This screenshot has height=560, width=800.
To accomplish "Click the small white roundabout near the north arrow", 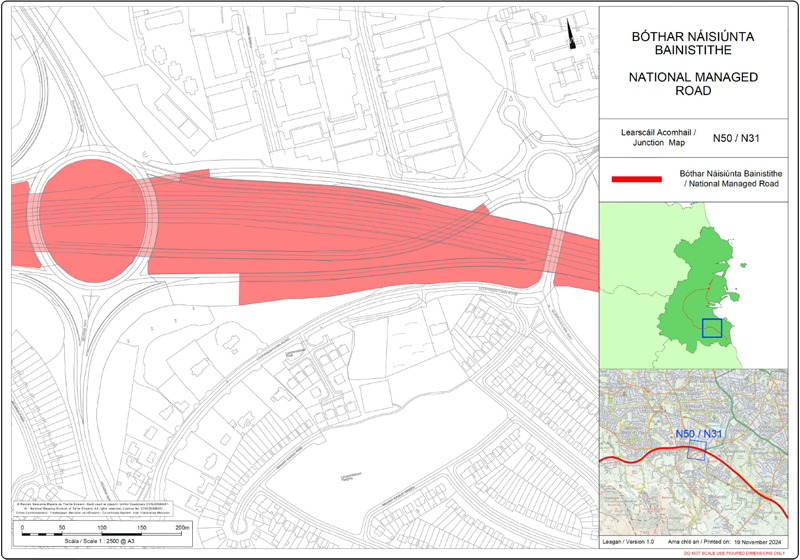I will (x=551, y=176).
